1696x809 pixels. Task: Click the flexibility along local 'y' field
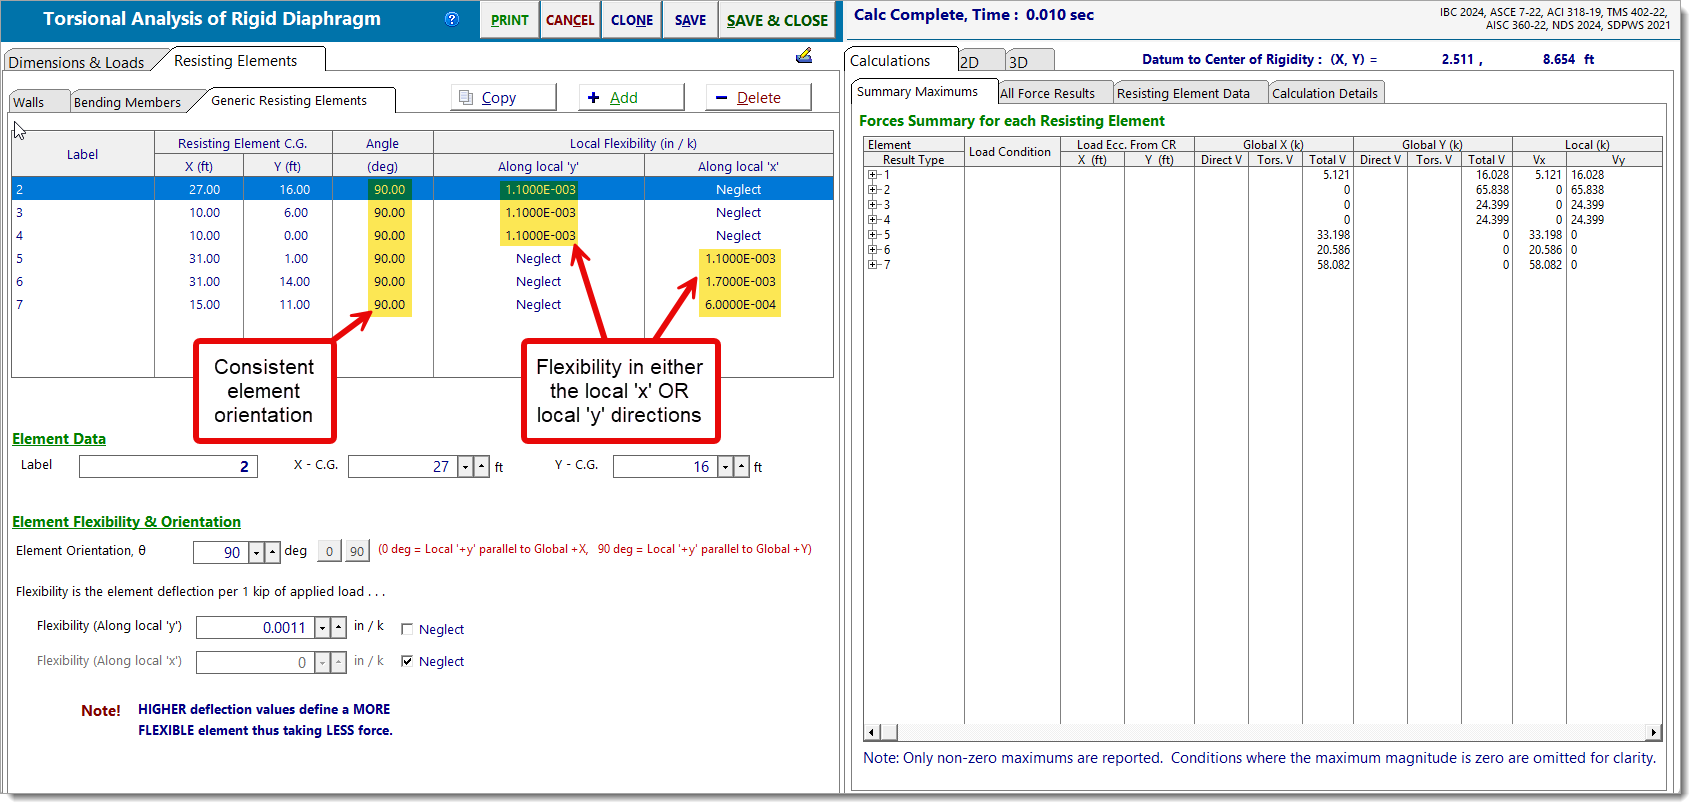pos(255,628)
